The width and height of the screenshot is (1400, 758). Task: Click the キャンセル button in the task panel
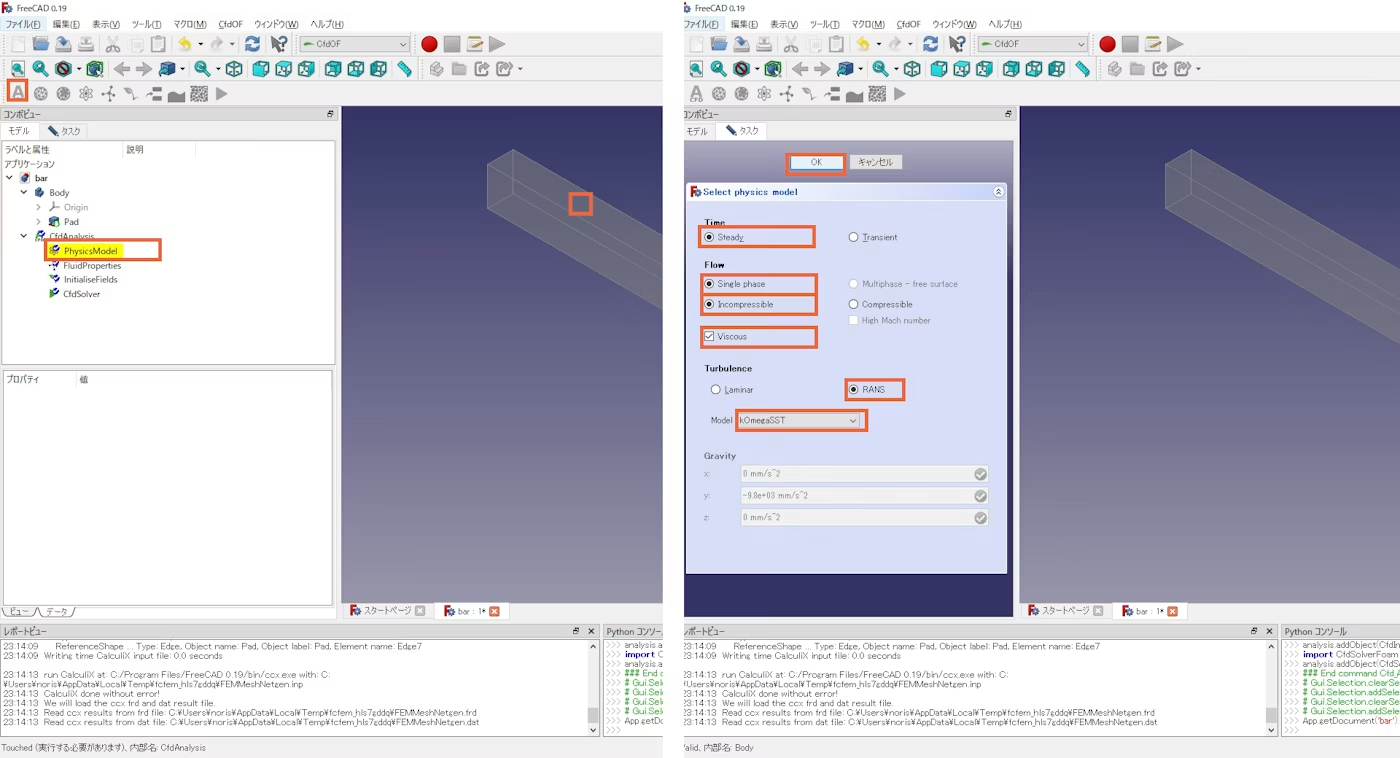[875, 162]
